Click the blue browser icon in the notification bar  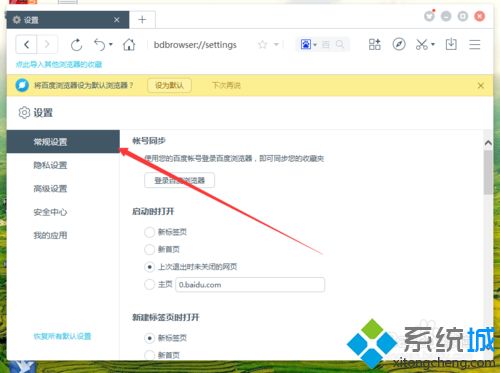(22, 85)
